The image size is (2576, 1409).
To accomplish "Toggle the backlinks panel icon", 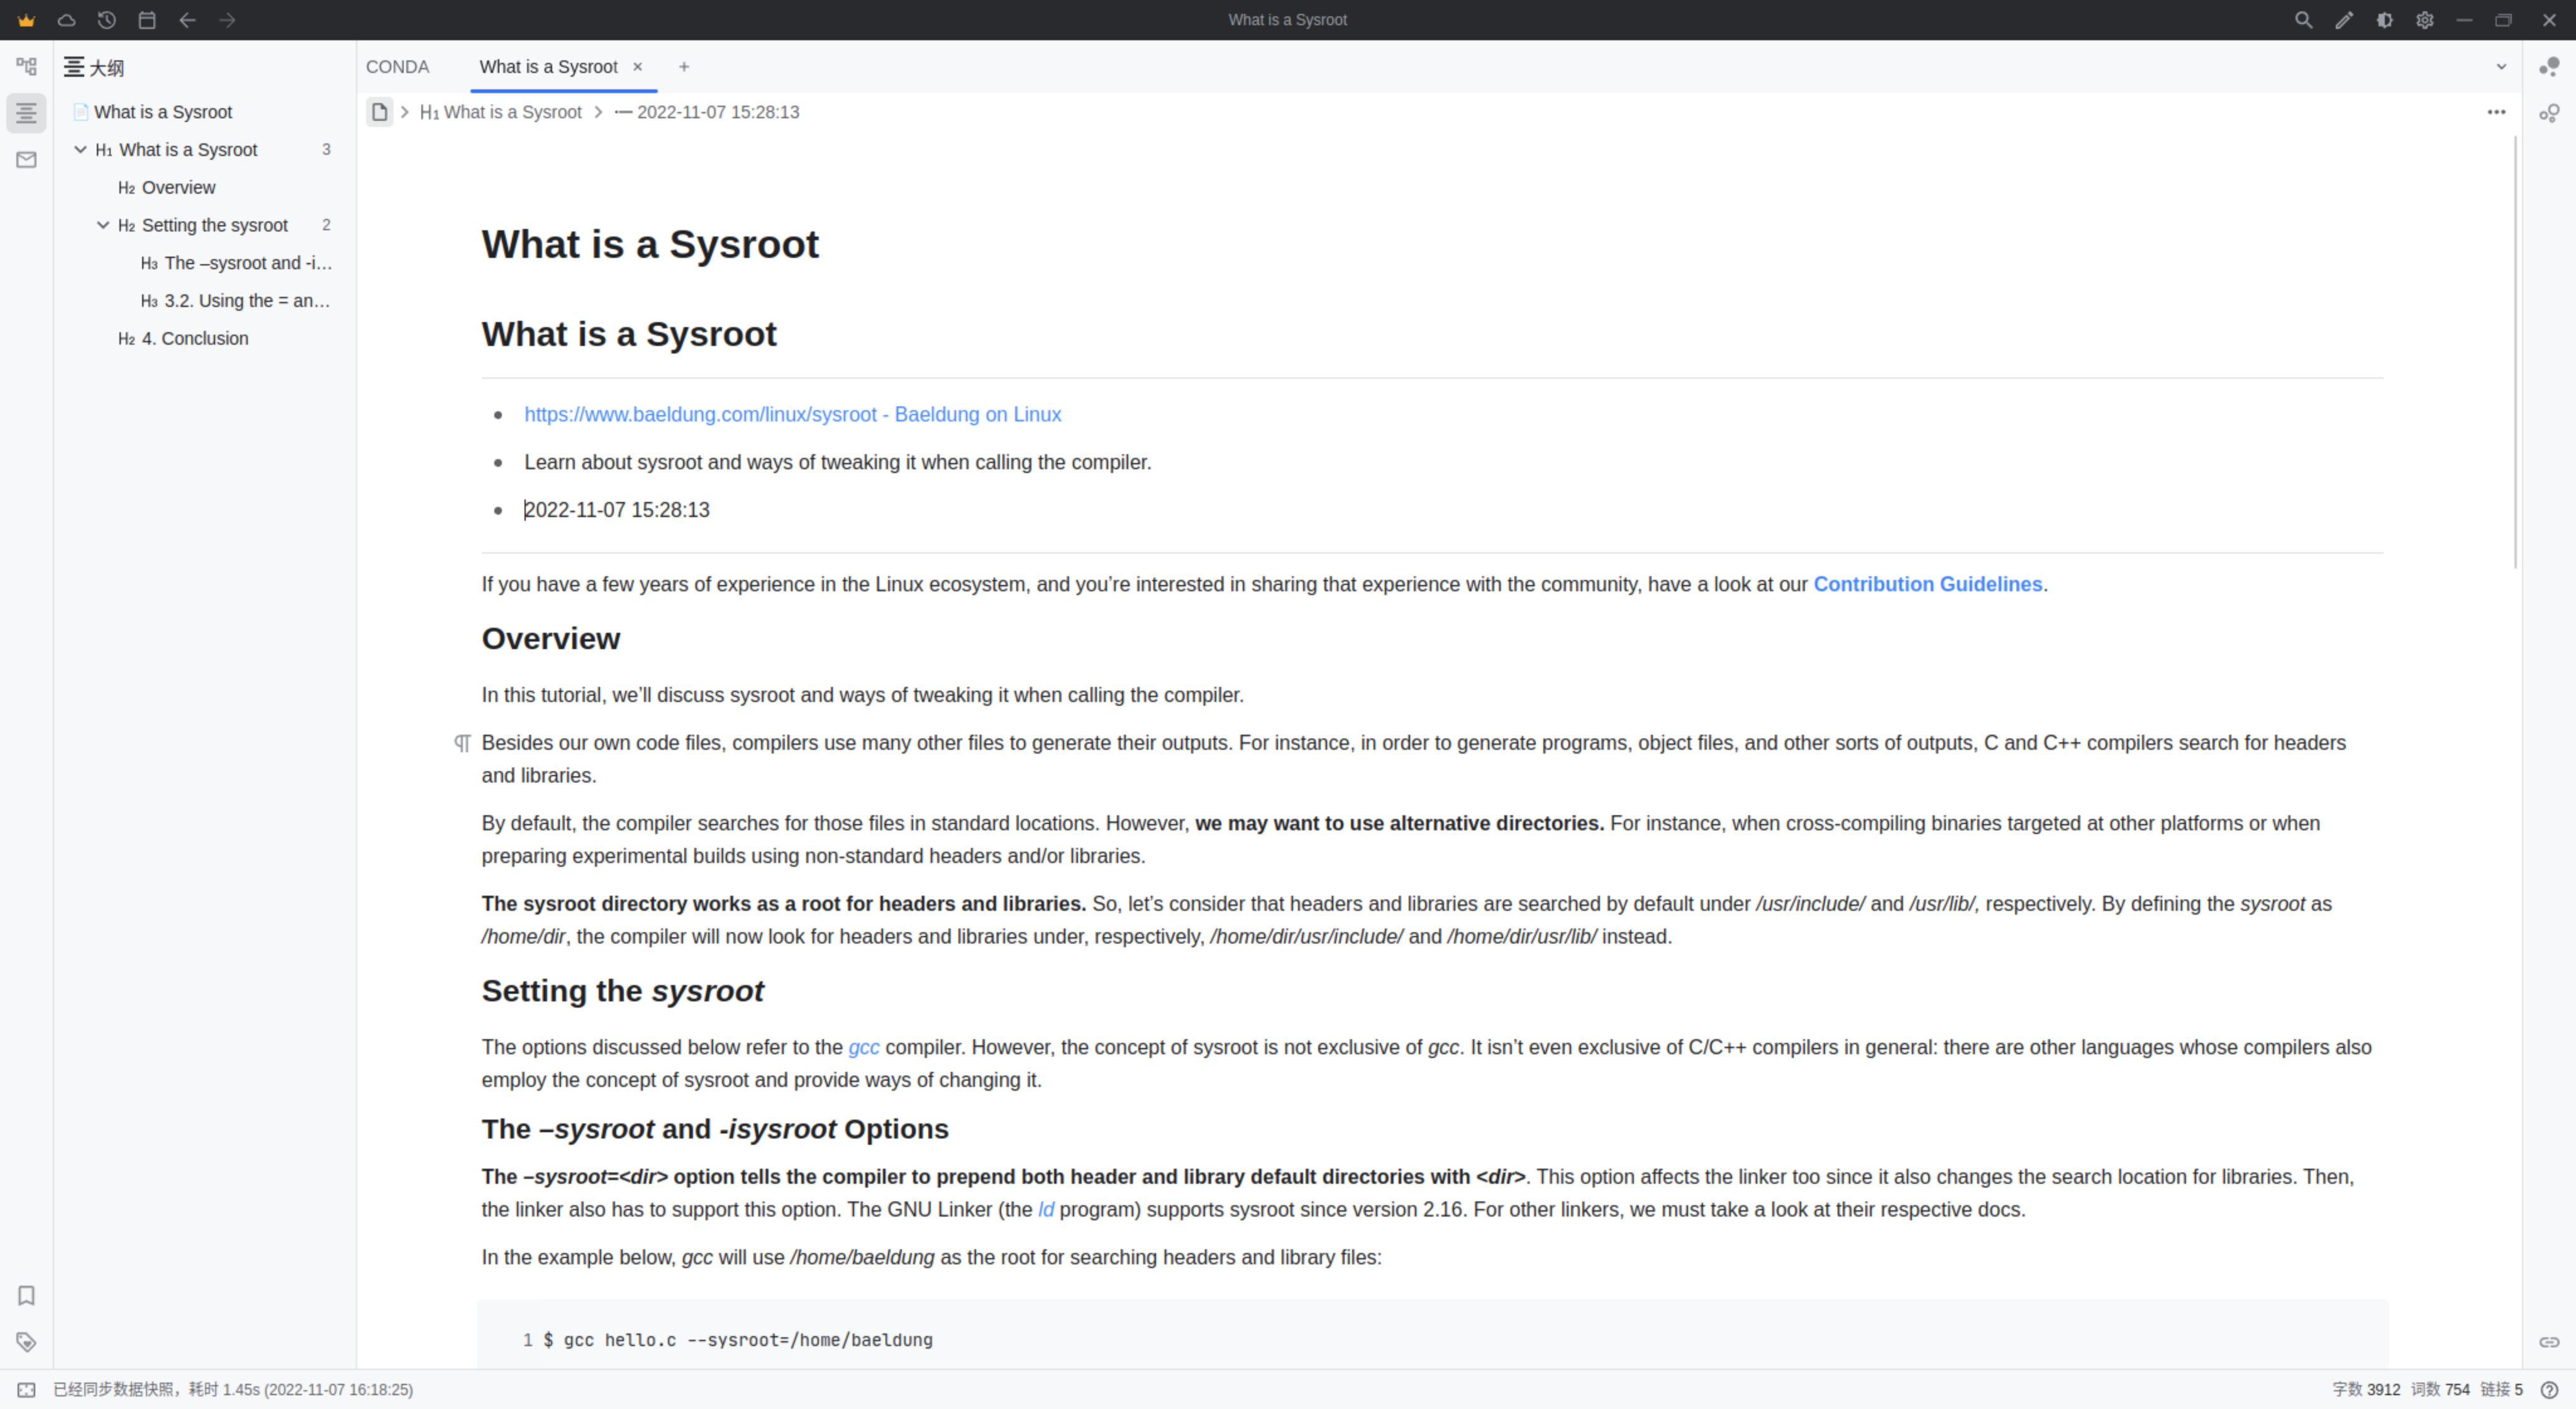I will point(2549,1342).
